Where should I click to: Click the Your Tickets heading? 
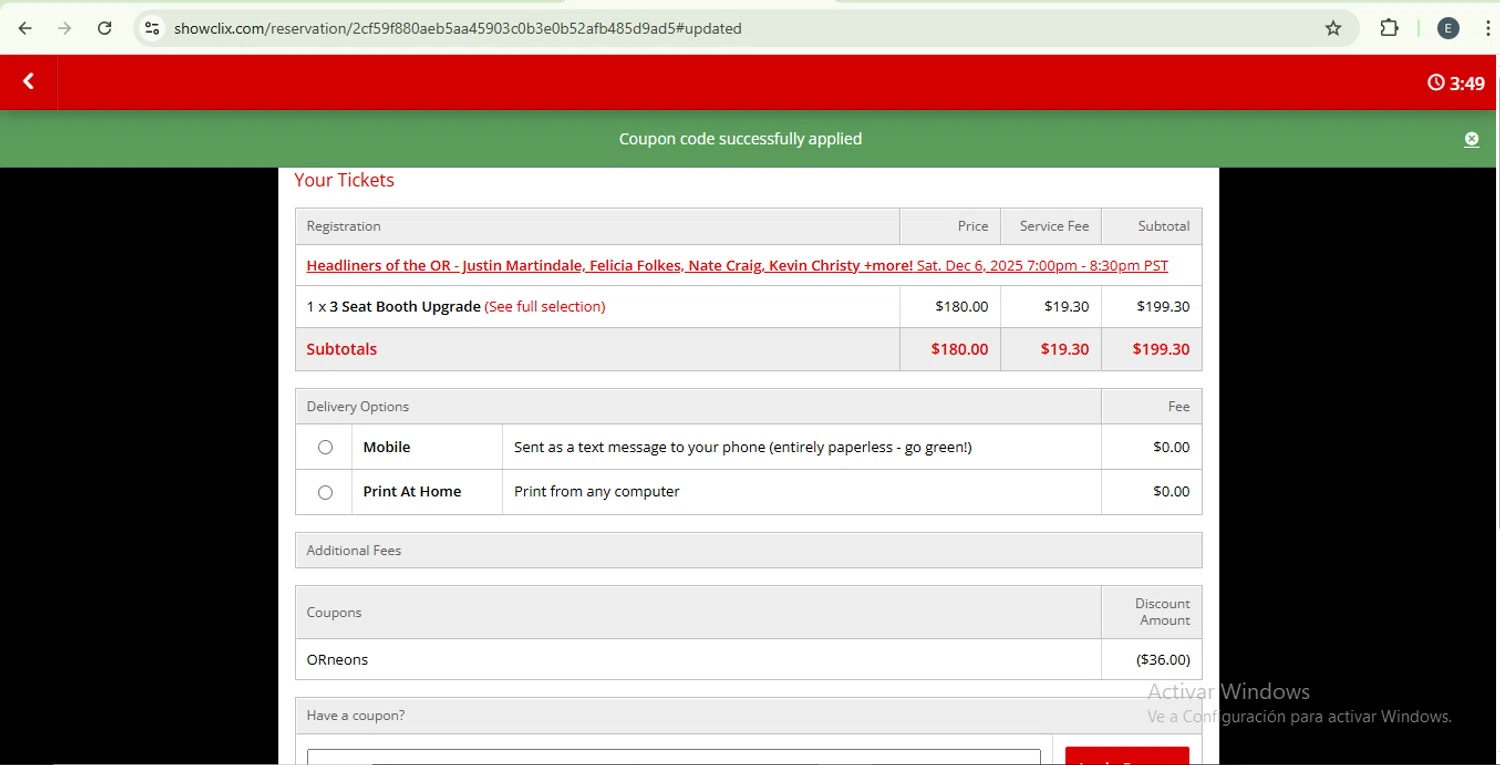[x=344, y=180]
